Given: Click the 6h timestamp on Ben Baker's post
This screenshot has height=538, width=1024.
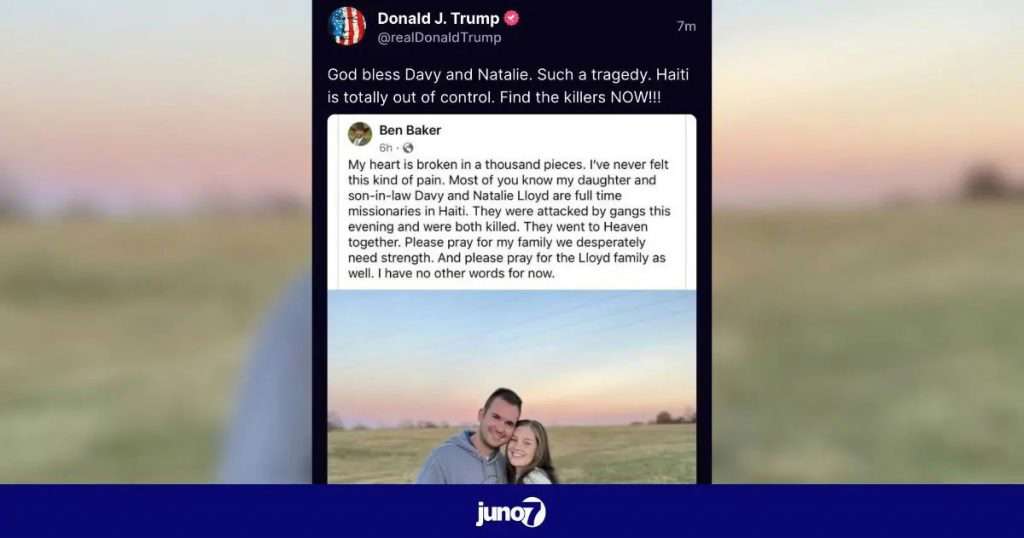Looking at the screenshot, I should [385, 148].
